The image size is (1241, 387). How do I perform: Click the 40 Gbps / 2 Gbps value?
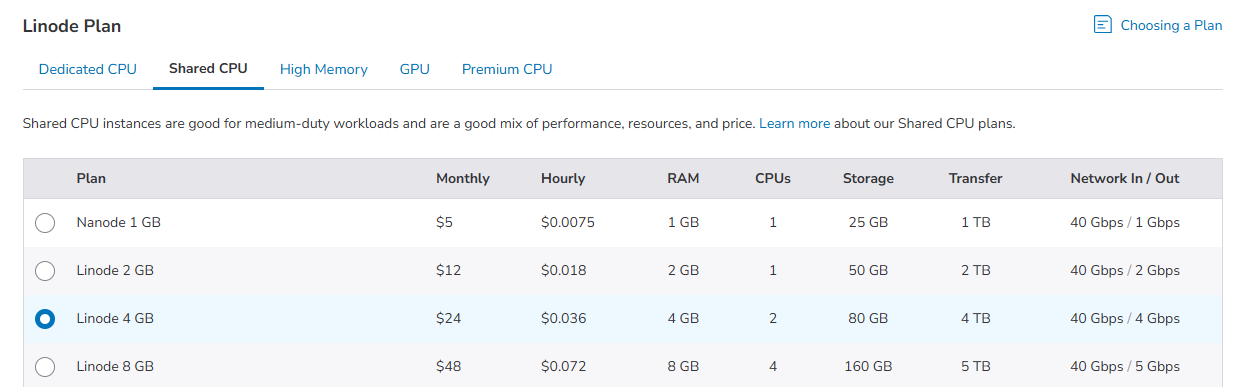1125,270
